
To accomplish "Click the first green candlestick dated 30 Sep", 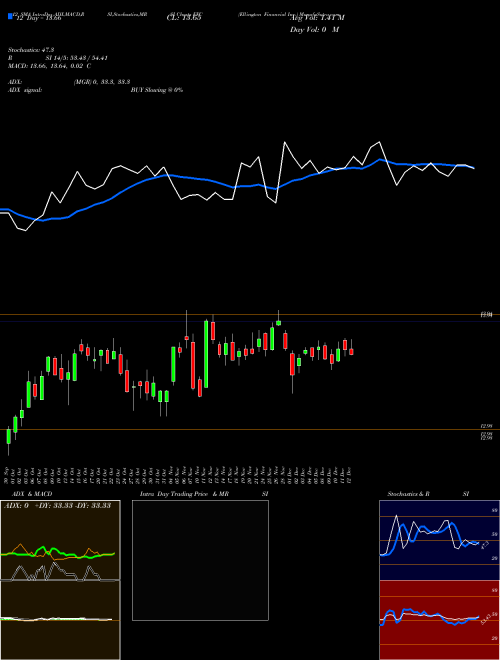I will (8, 436).
